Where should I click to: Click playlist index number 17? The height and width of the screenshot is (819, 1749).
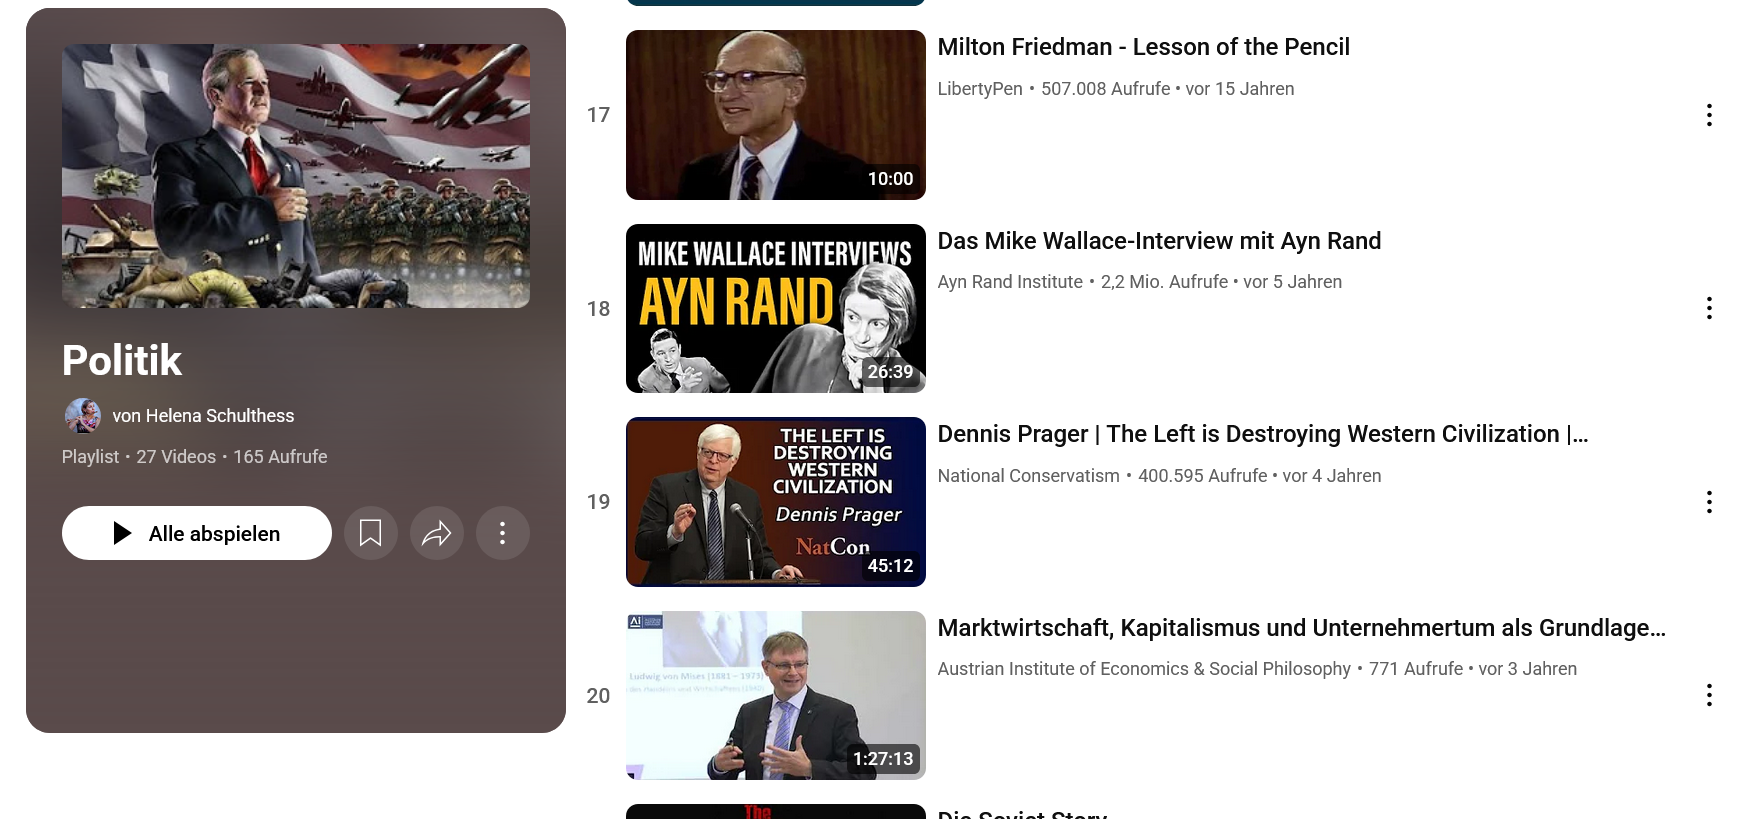[x=598, y=115]
